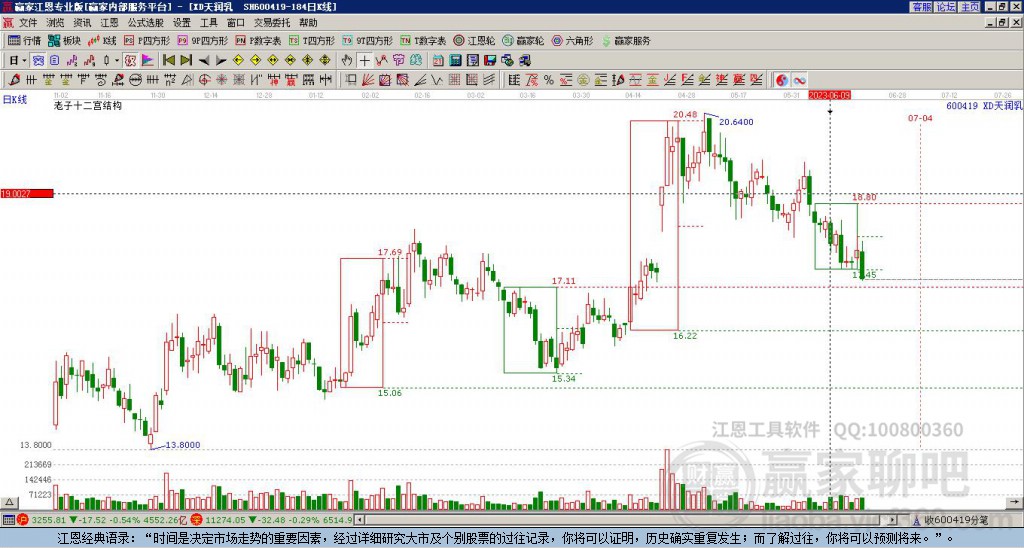
Task: Select the red target circle tool
Action: [204, 80]
